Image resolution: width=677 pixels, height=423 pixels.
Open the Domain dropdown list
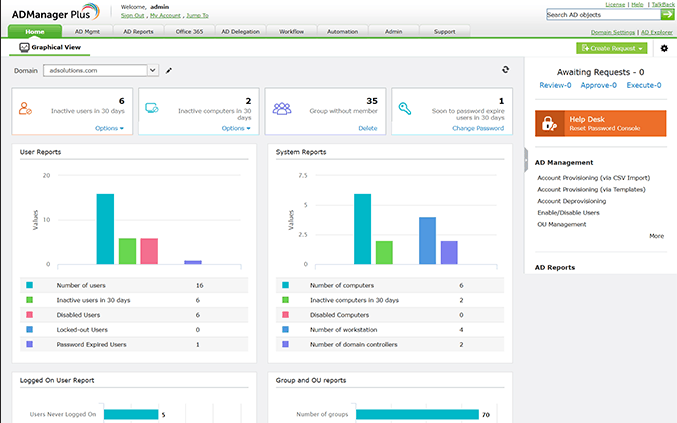[x=153, y=70]
